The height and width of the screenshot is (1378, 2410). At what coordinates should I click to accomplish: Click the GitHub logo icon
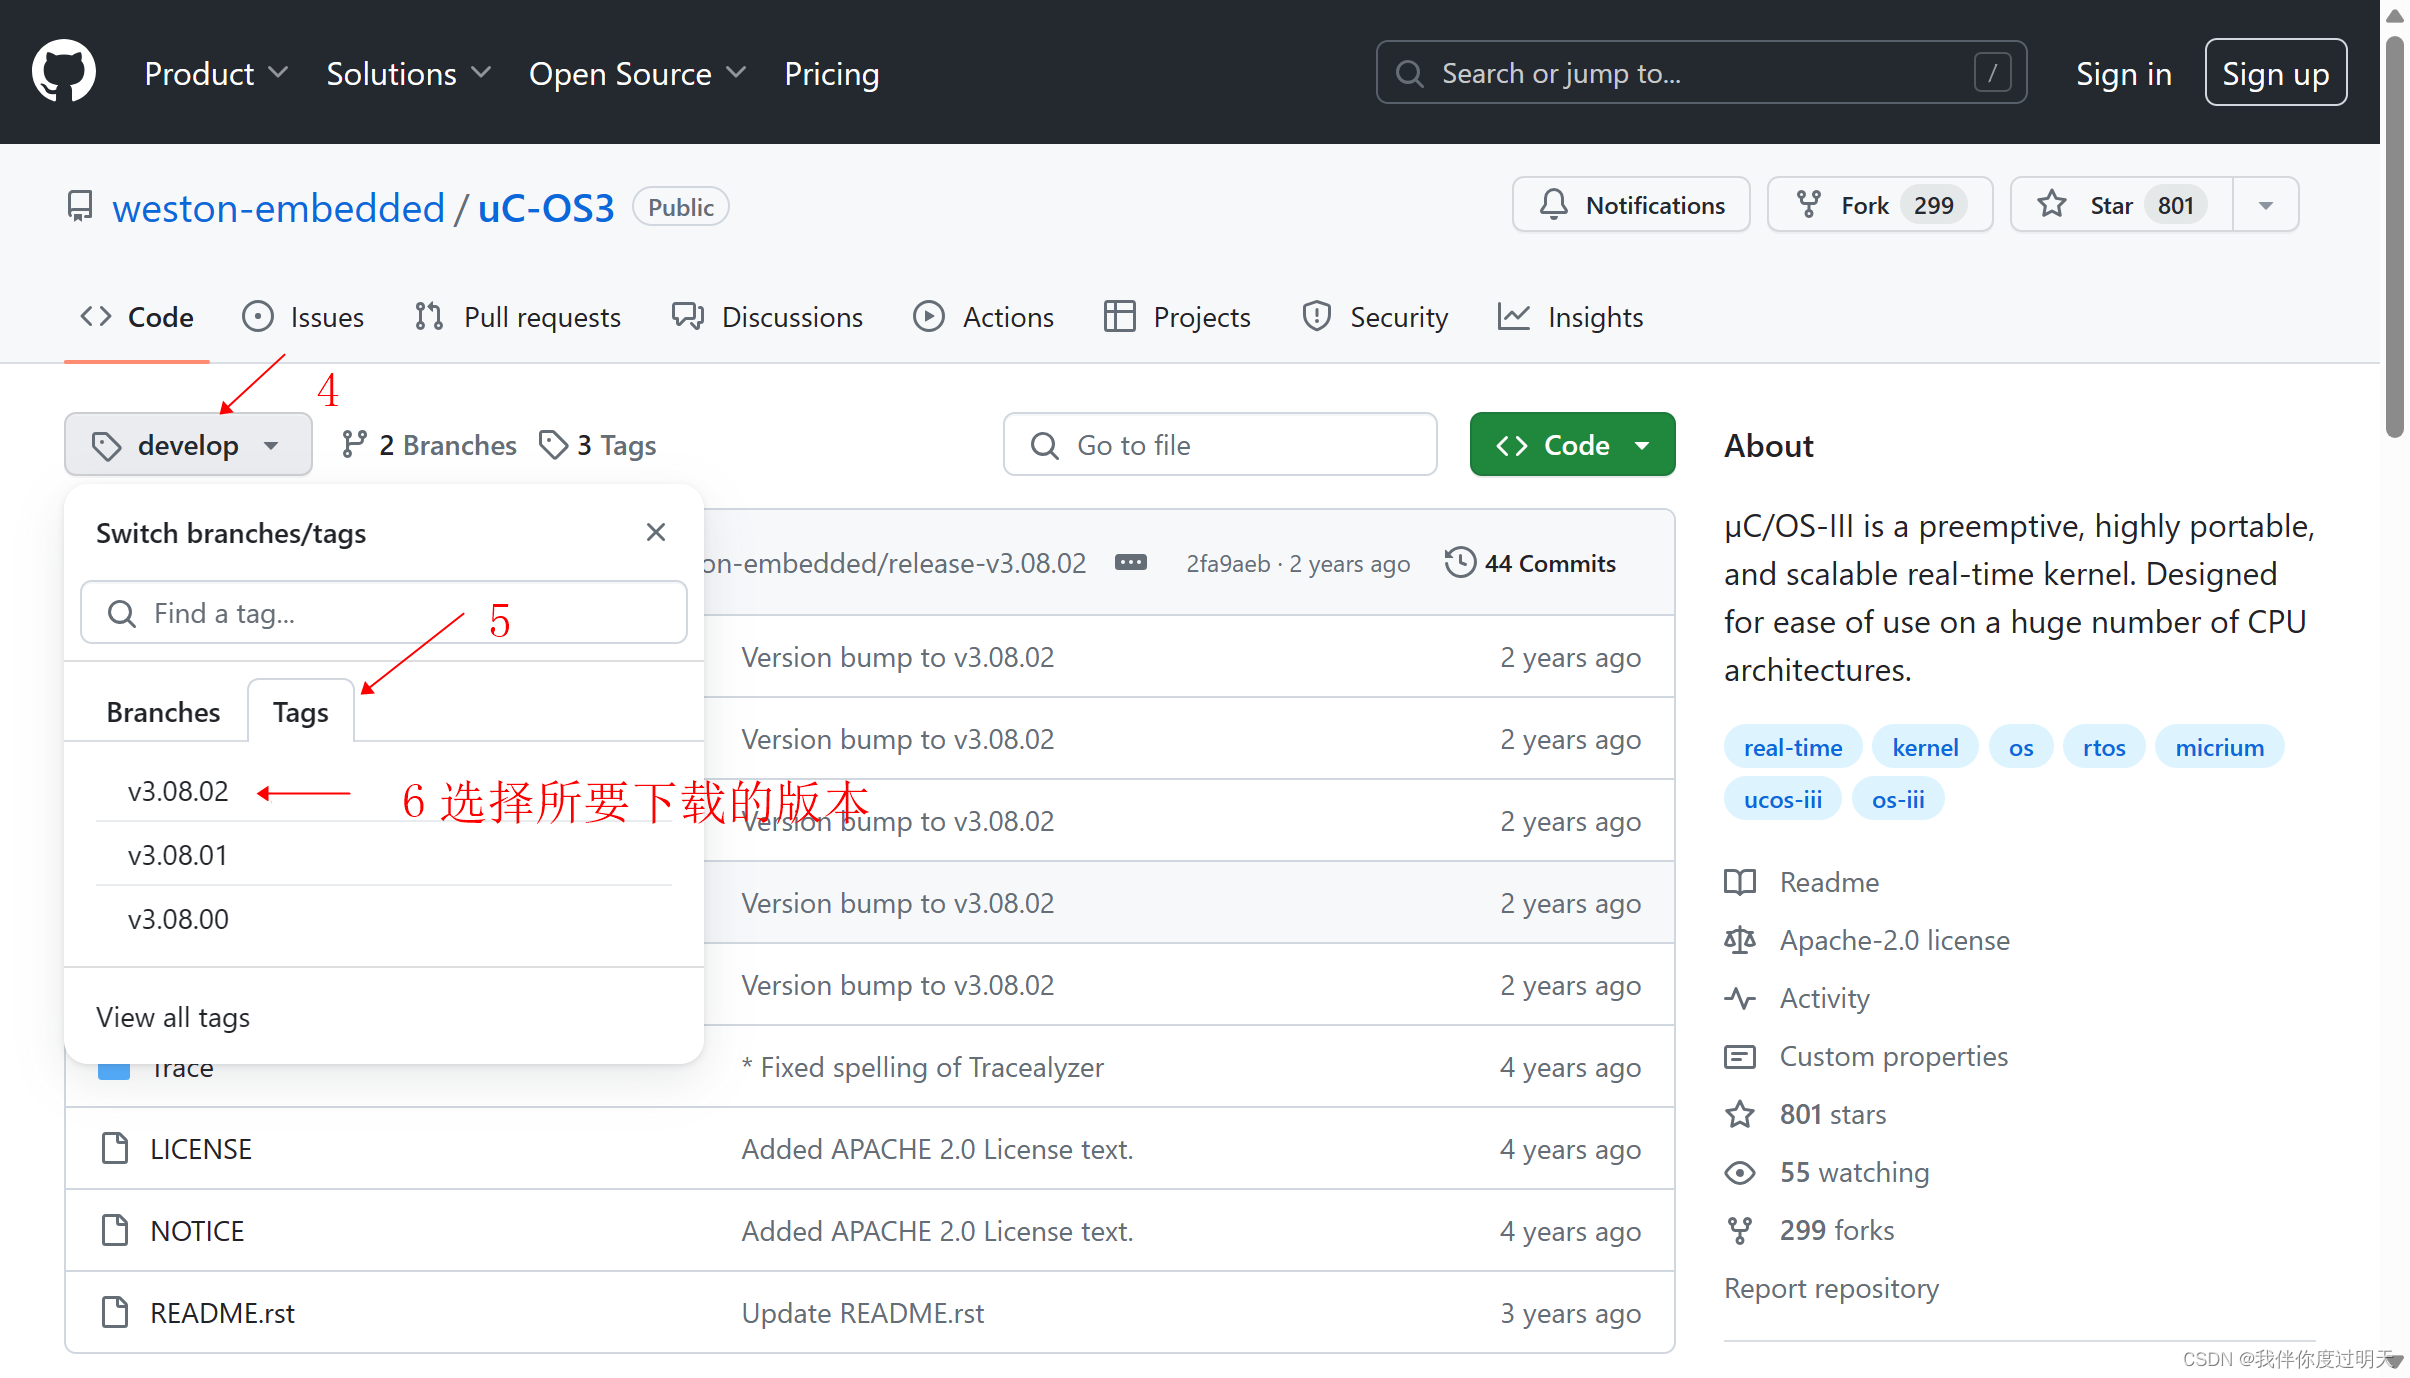tap(64, 72)
